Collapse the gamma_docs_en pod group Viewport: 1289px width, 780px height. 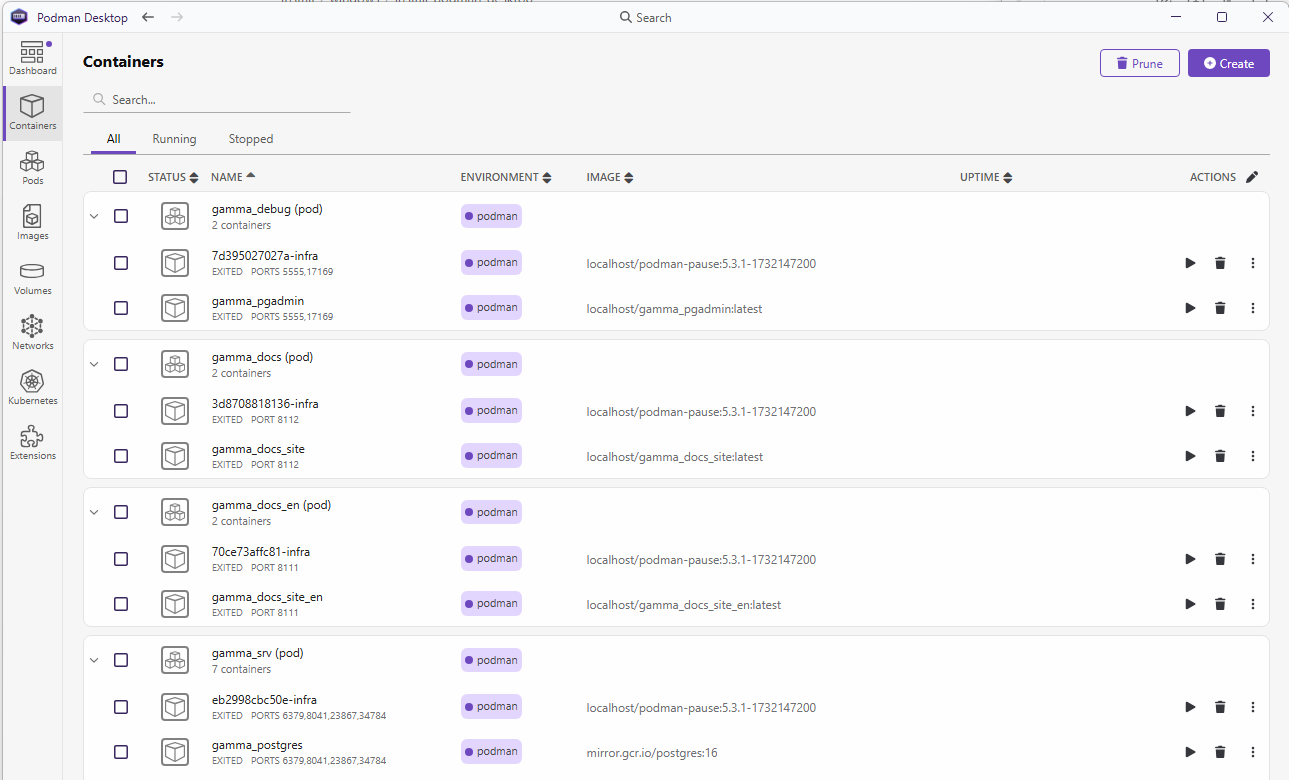click(x=95, y=512)
